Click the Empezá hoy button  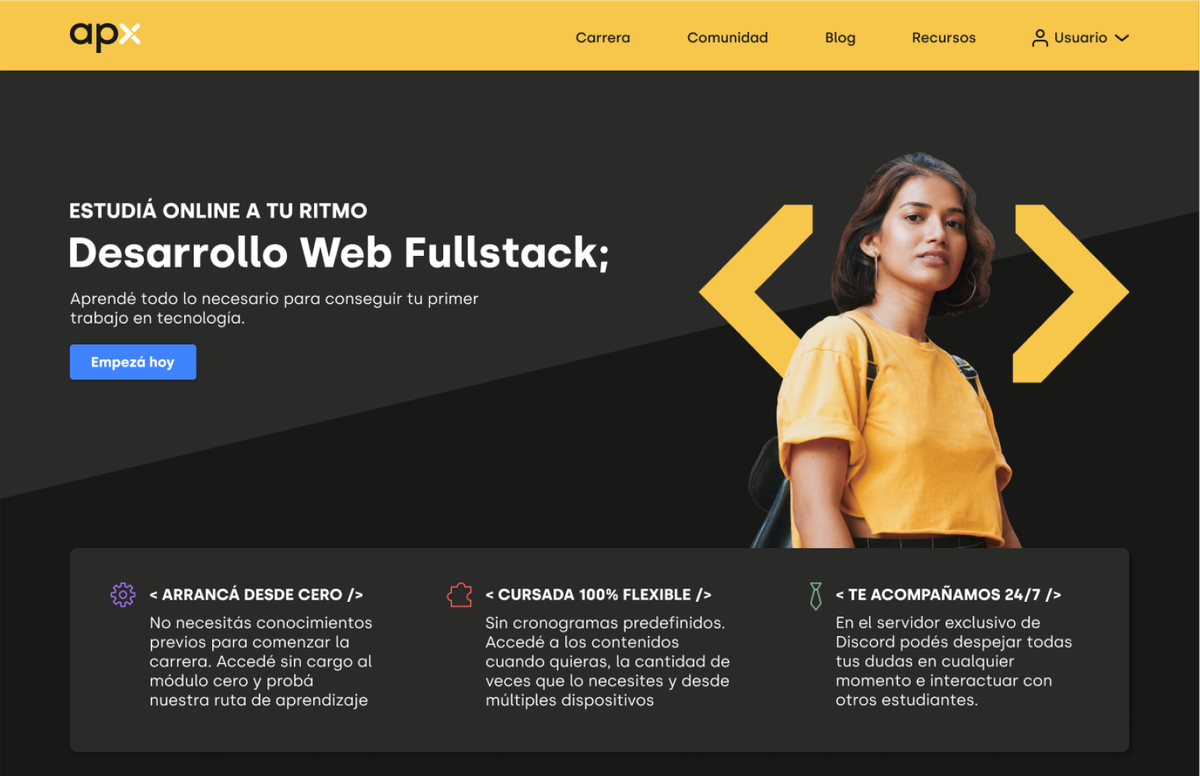(x=133, y=362)
